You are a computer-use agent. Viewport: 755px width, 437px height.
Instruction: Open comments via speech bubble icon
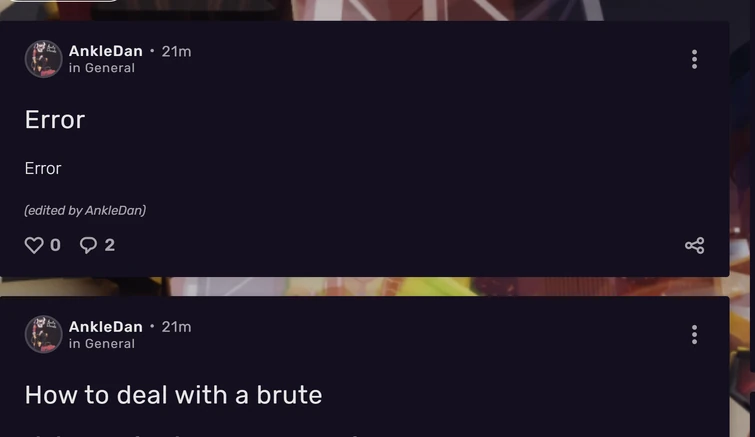[x=88, y=245]
